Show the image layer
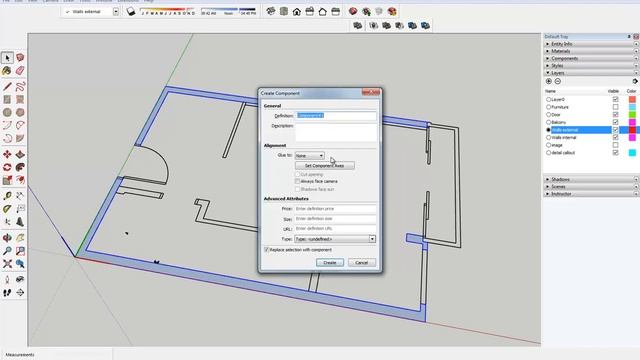640x360 pixels. [x=615, y=145]
